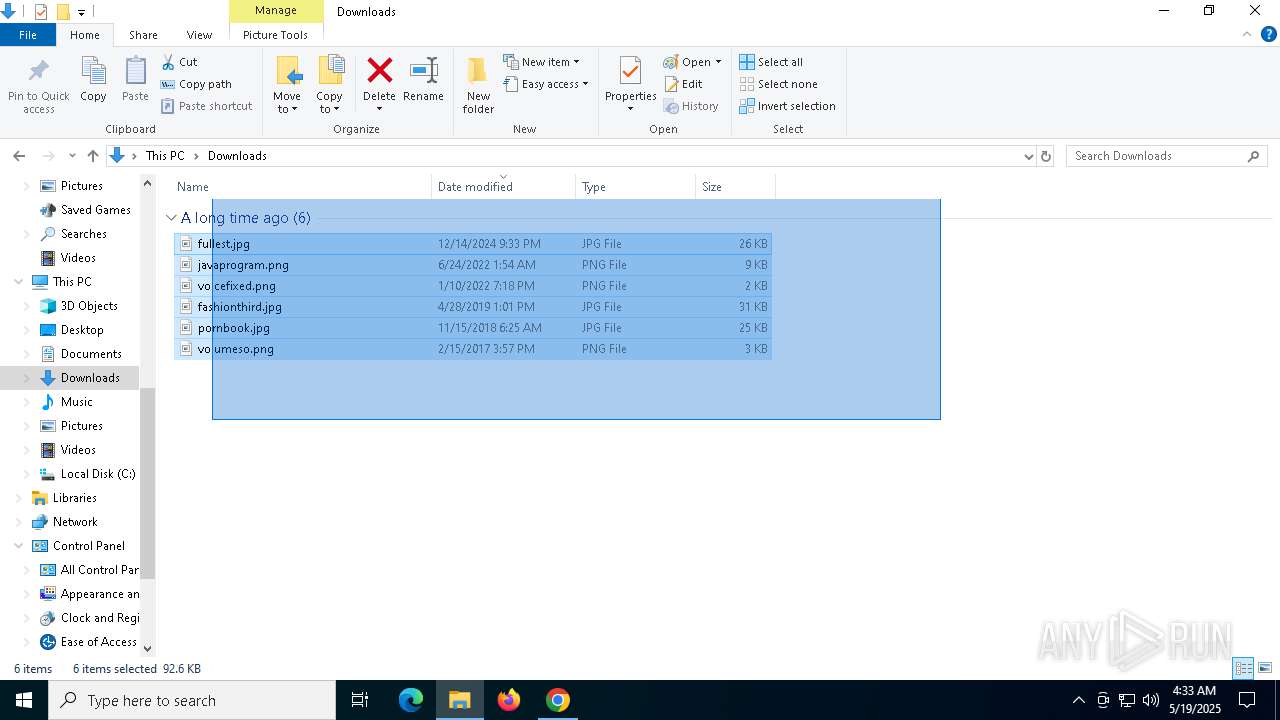
Task: Open the Copy to dropdown
Action: [329, 103]
